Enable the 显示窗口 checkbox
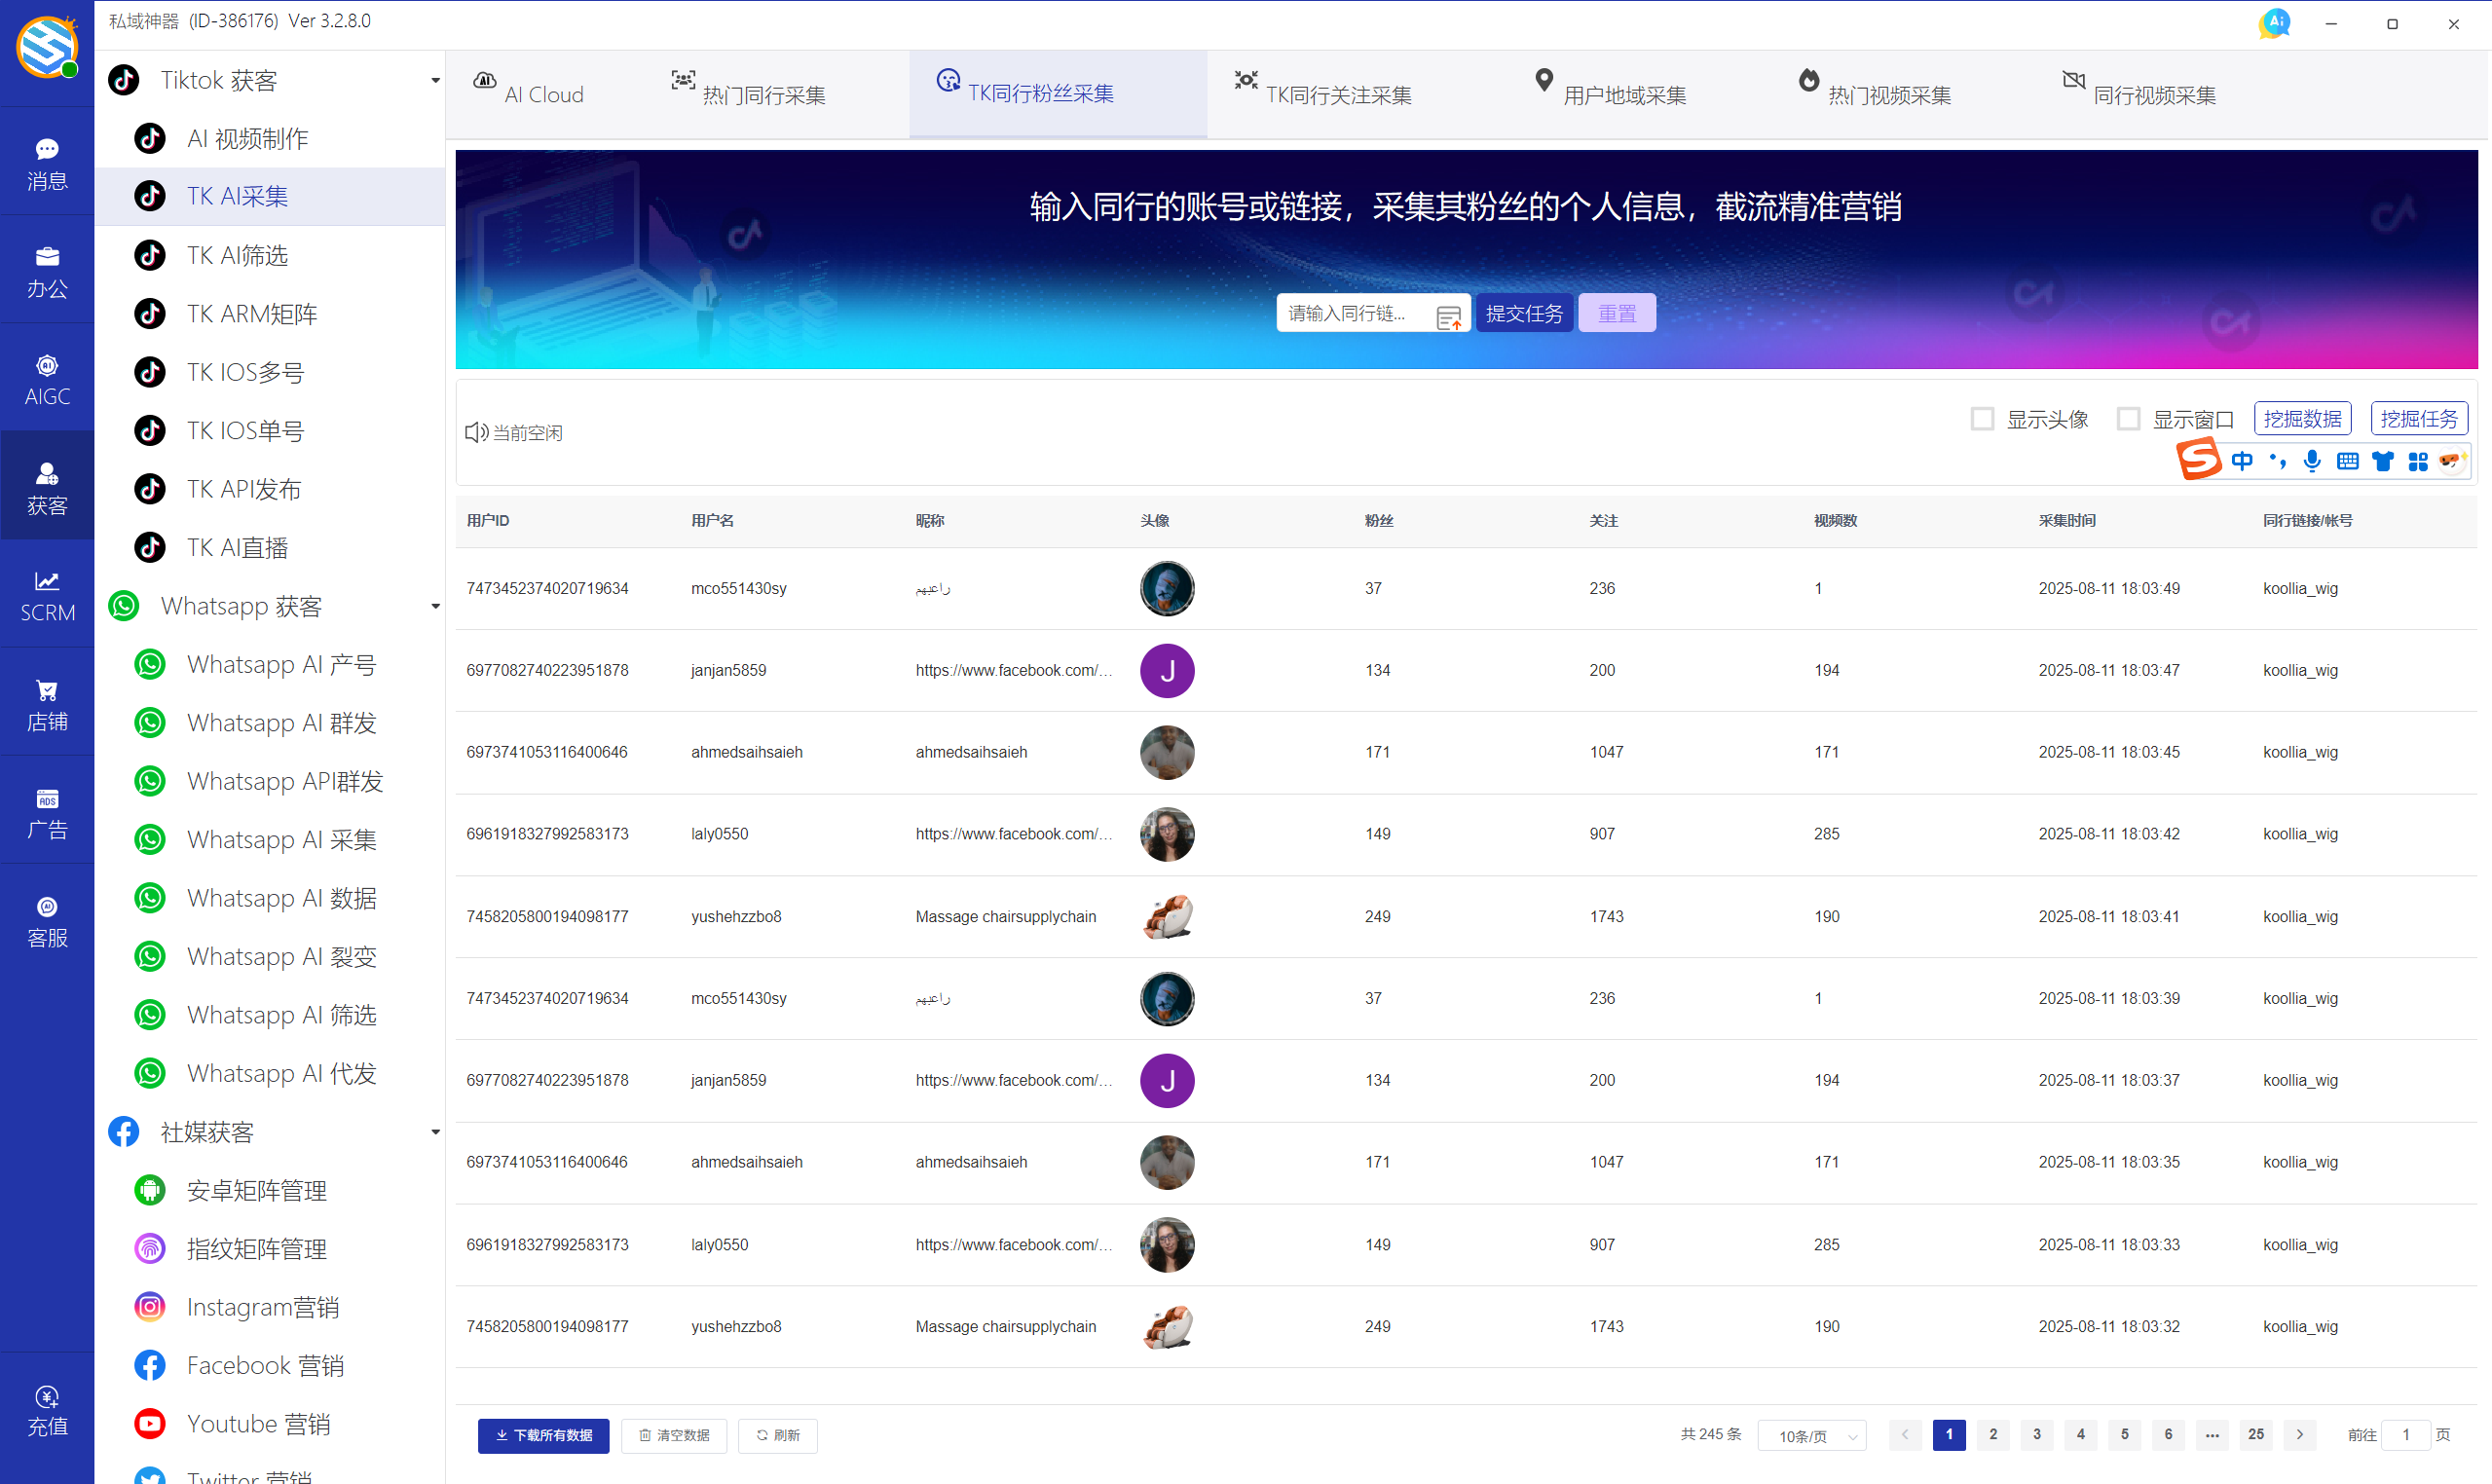The width and height of the screenshot is (2492, 1484). (2128, 419)
